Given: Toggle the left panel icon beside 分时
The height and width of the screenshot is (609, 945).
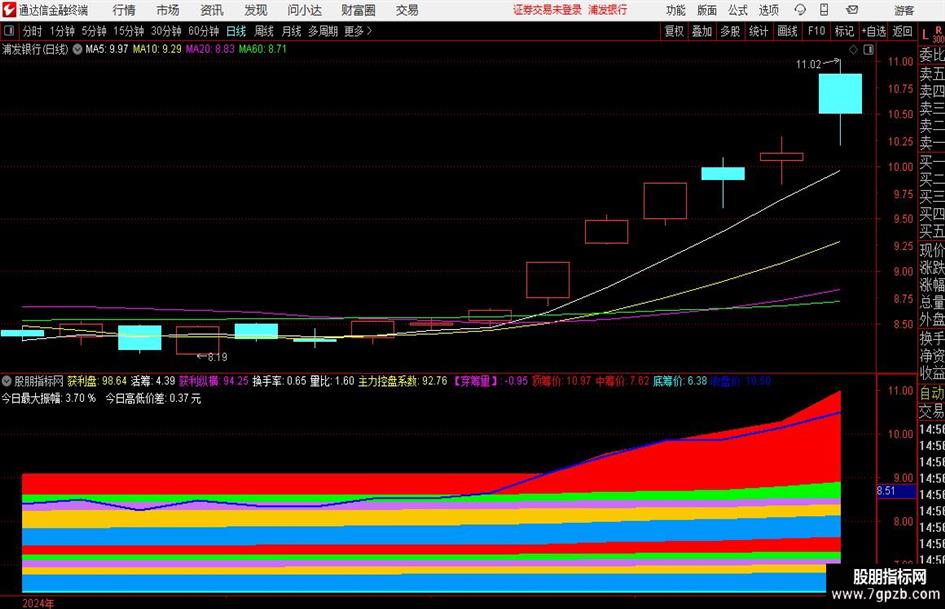Looking at the screenshot, I should pyautogui.click(x=8, y=31).
